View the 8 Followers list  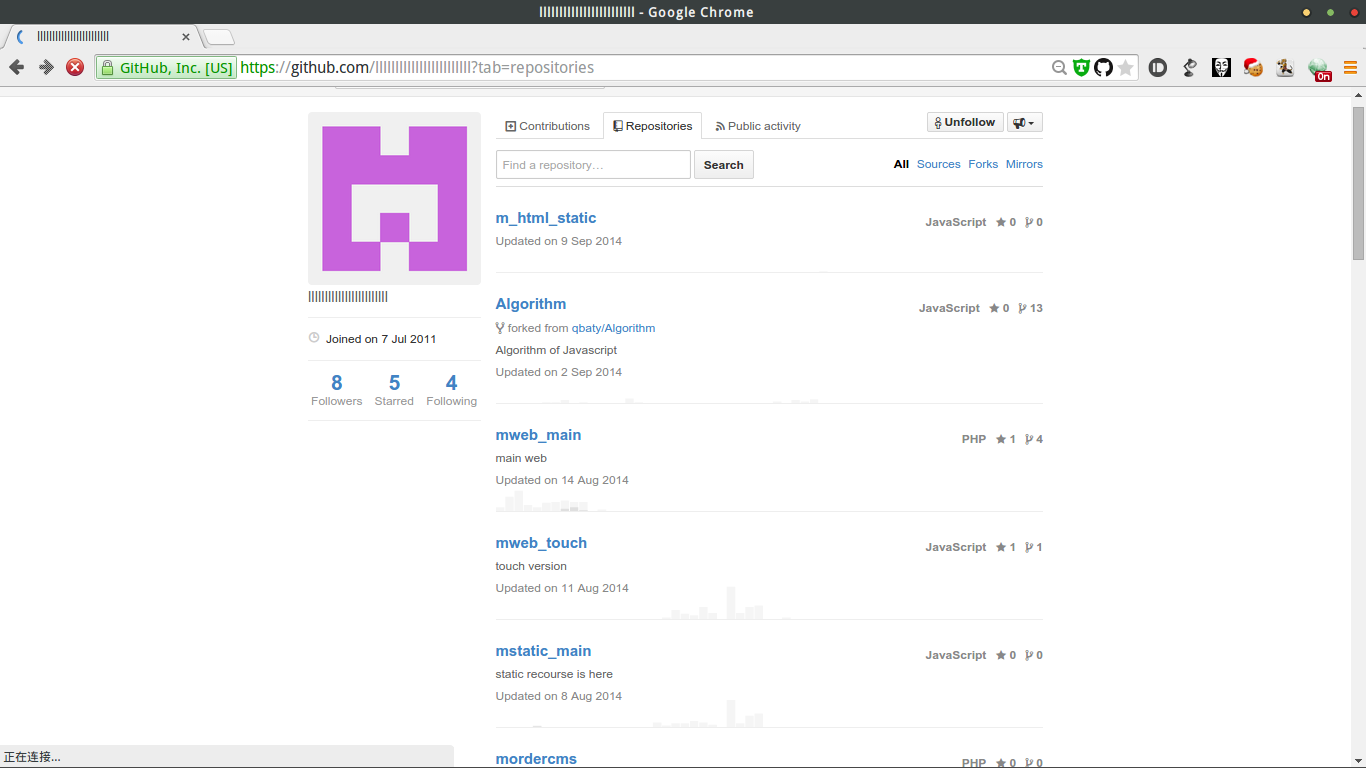336,389
